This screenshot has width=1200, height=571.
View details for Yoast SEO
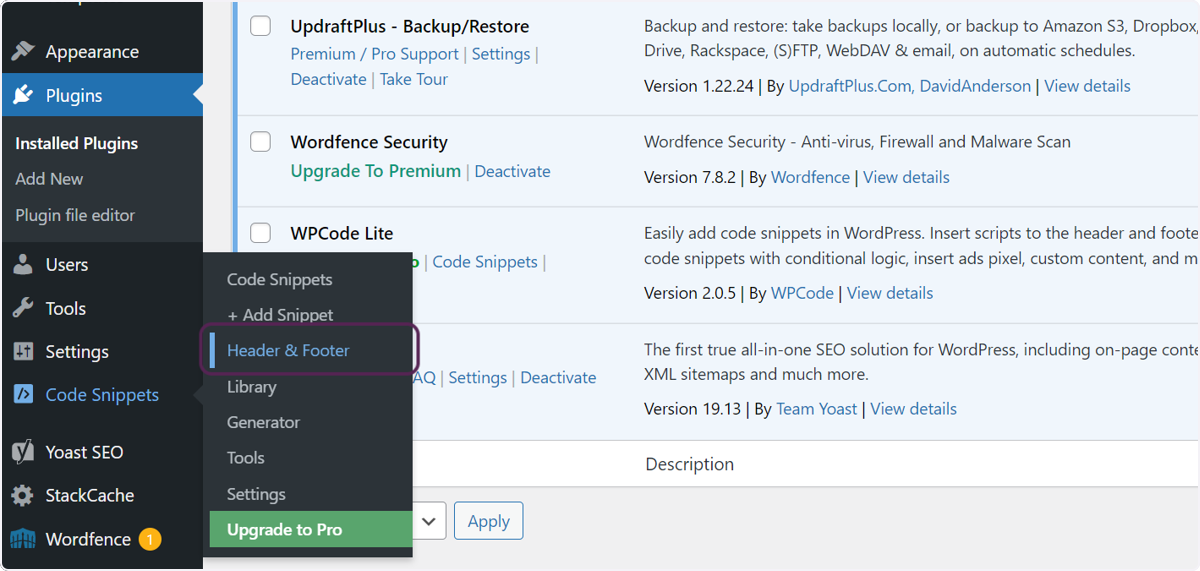tap(914, 409)
